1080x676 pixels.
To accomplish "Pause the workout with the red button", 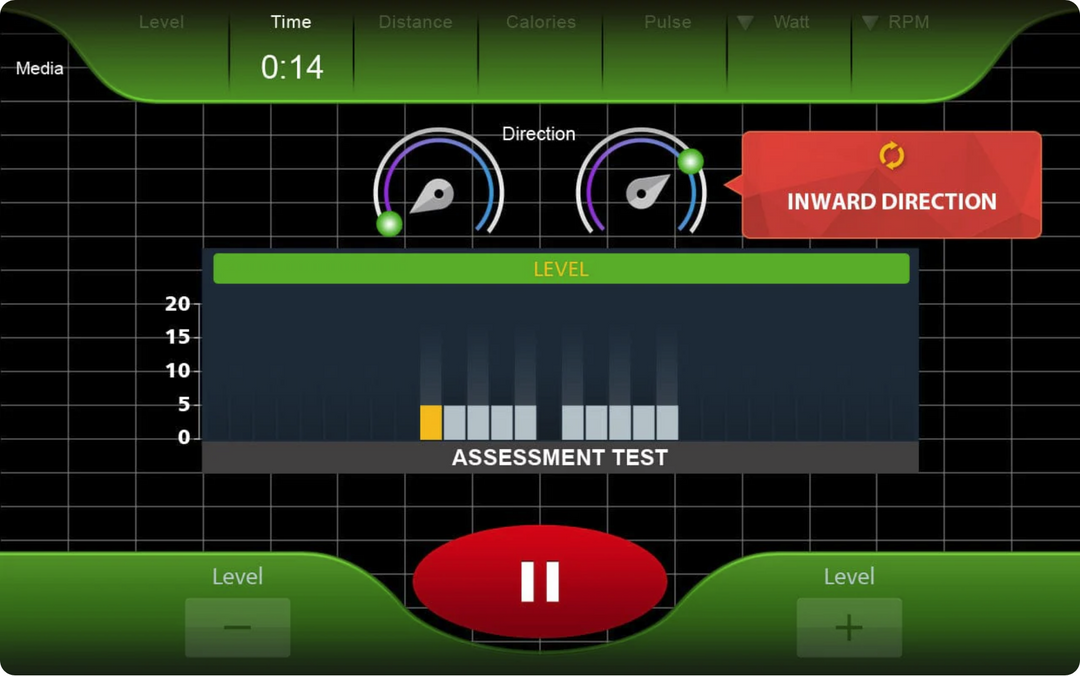I will point(540,581).
